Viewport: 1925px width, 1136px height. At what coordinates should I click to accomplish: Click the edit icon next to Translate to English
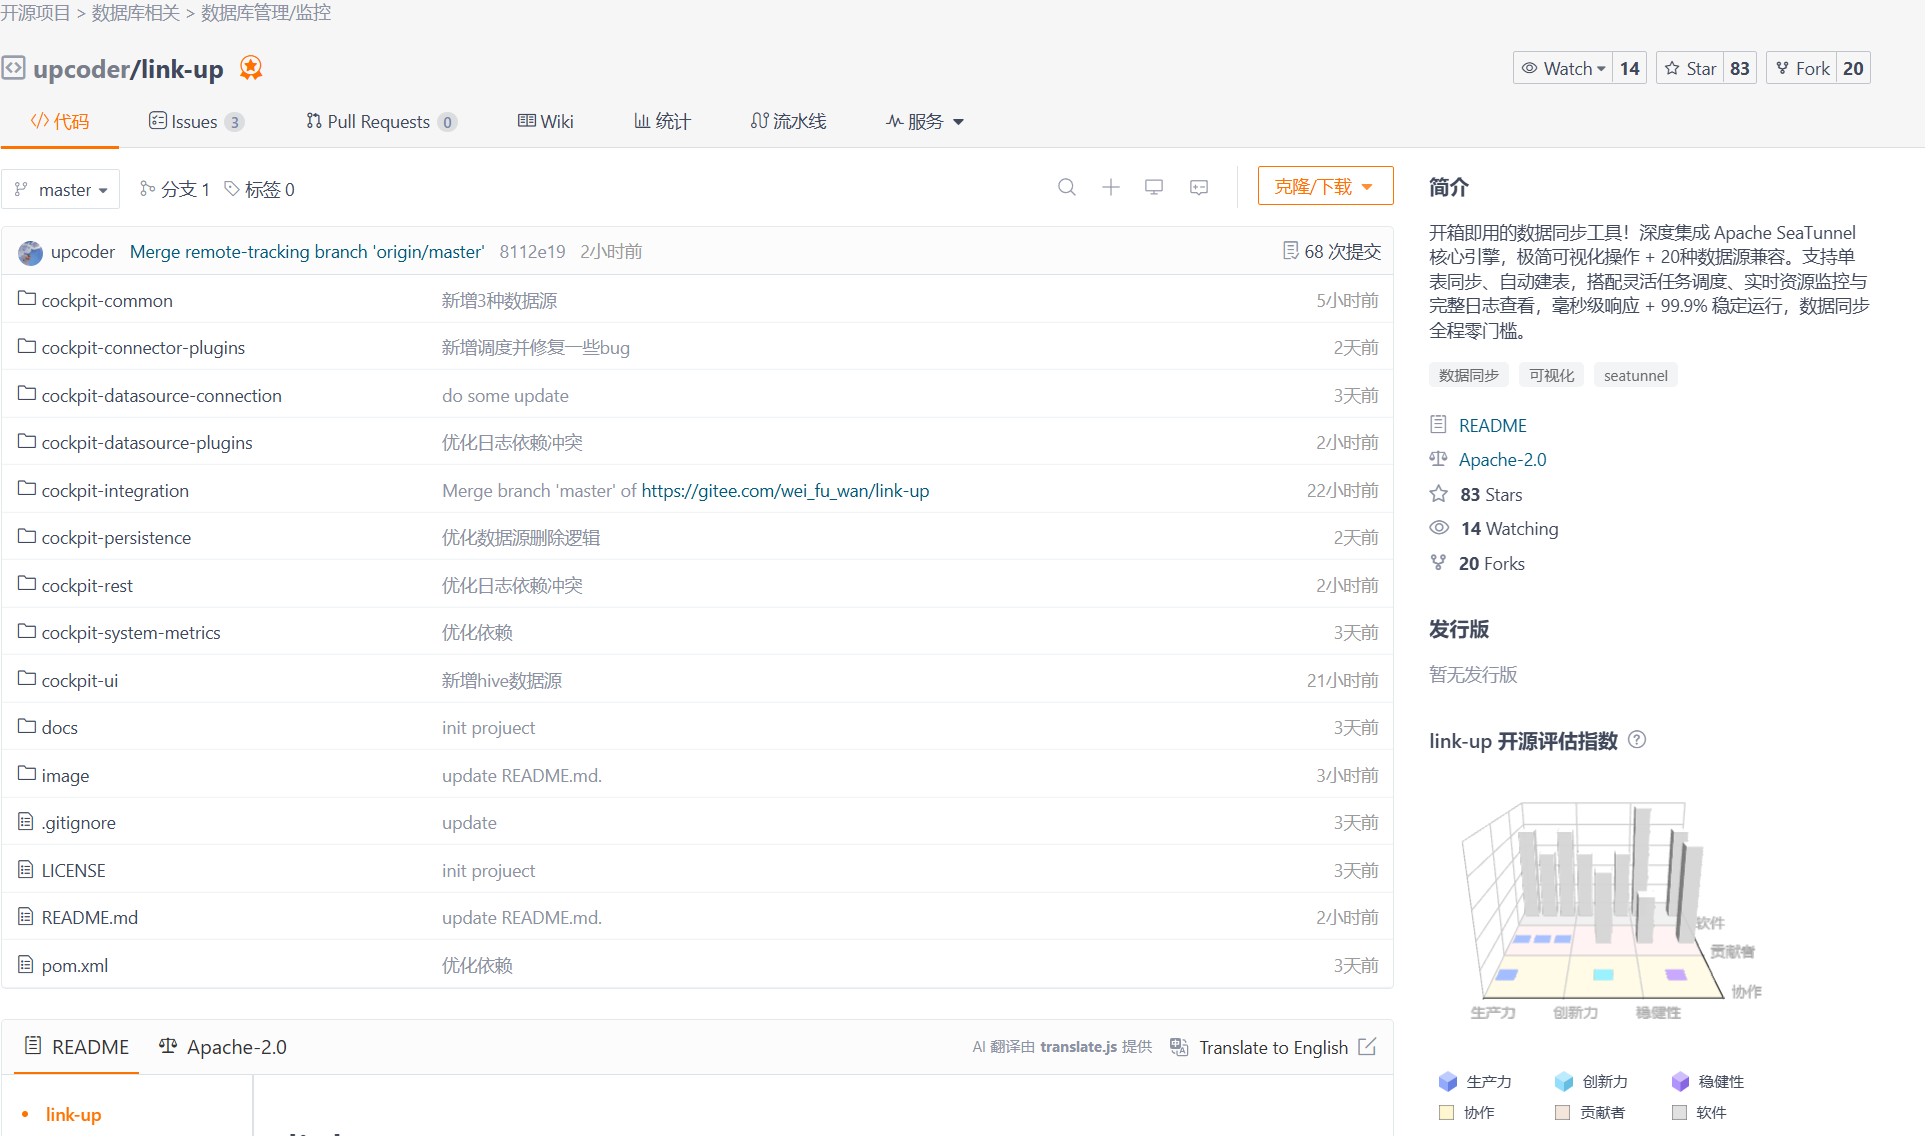1368,1047
